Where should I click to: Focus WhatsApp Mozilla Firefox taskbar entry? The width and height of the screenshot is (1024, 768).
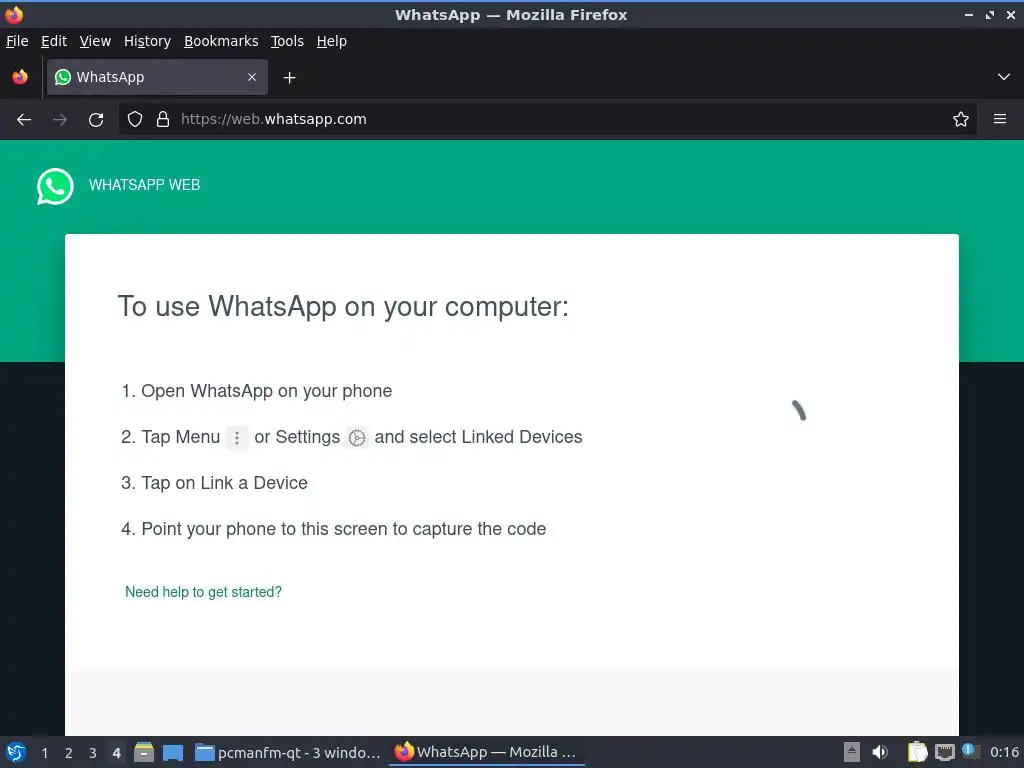coord(486,752)
